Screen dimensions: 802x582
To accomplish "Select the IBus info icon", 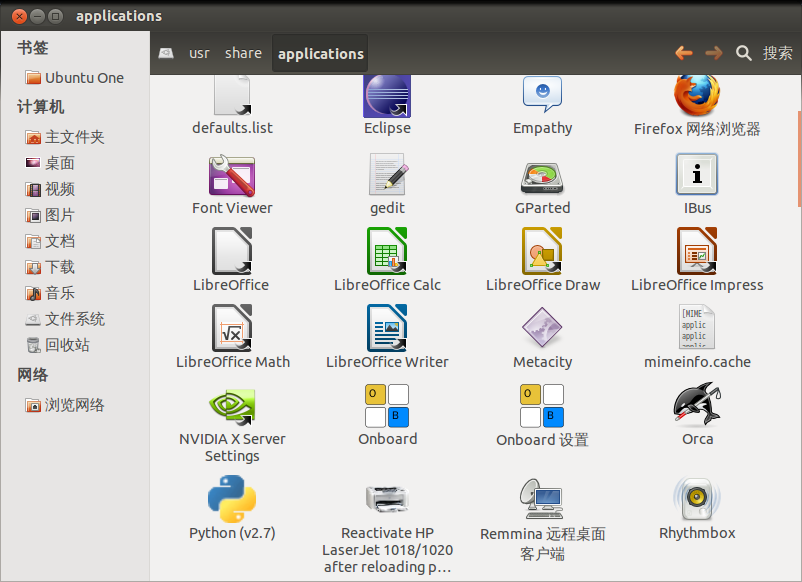I will pos(697,174).
